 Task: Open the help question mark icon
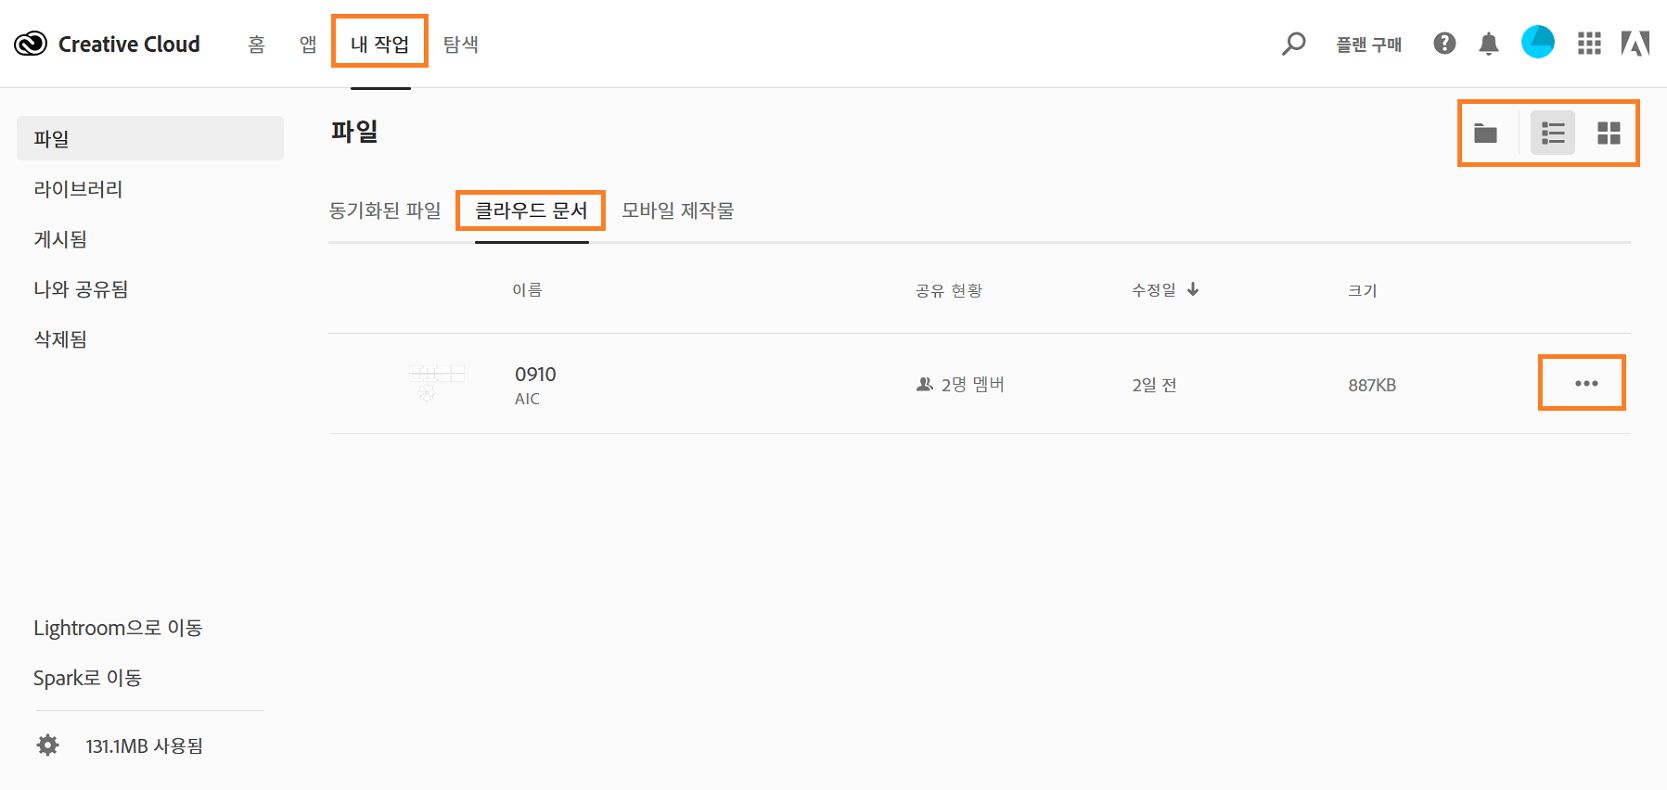[x=1443, y=43]
